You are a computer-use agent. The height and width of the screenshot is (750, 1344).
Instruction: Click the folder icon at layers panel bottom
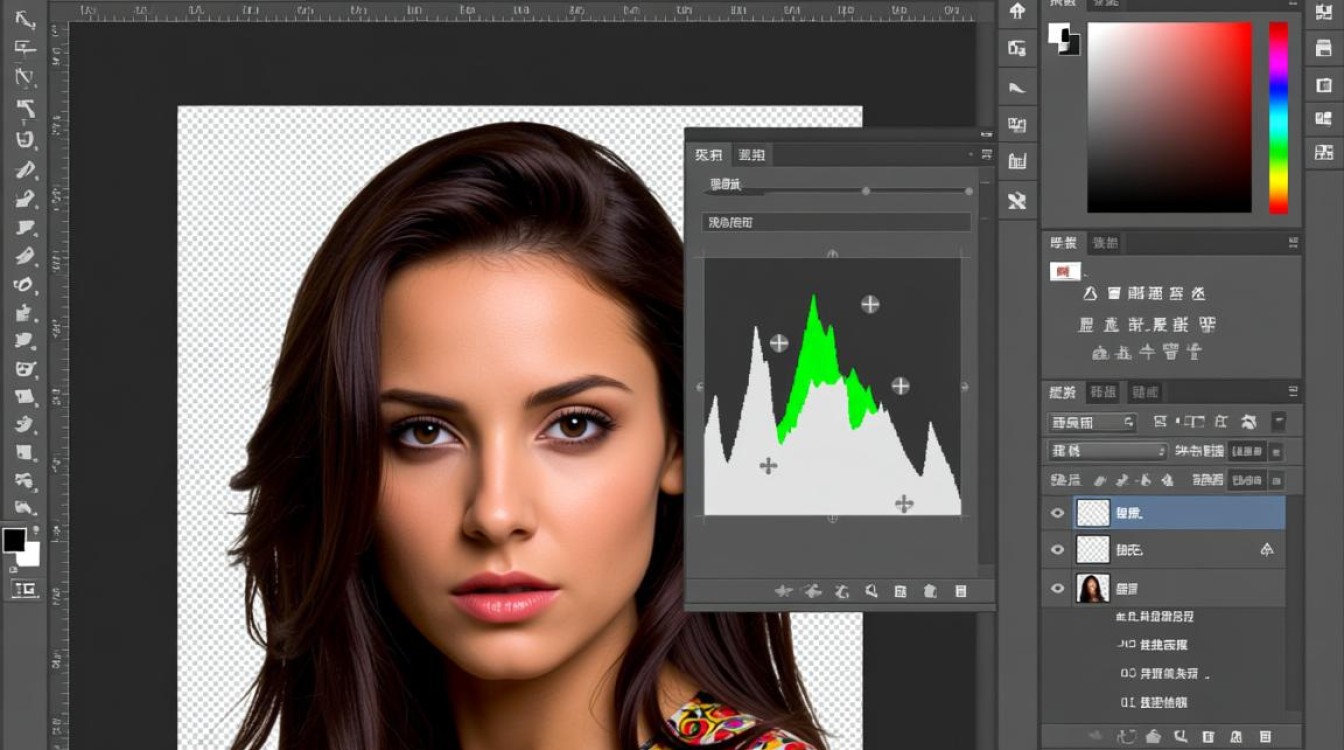click(x=1207, y=737)
